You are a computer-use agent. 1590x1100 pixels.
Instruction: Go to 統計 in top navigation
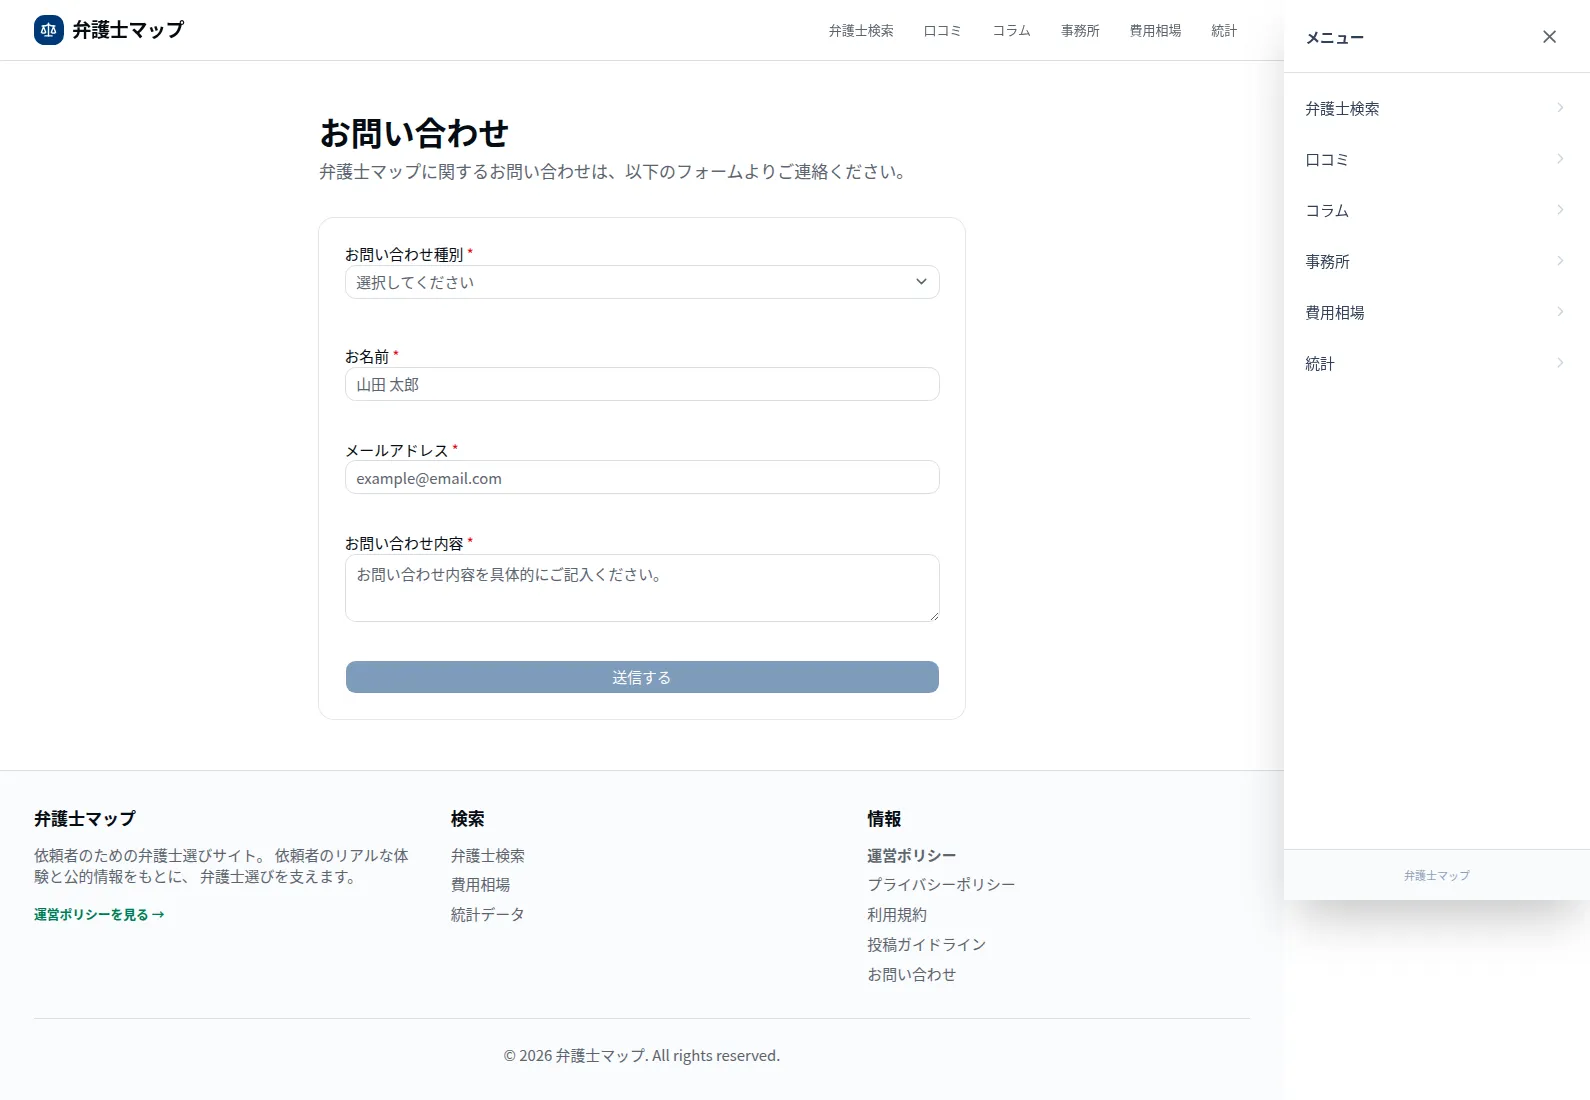click(1224, 31)
